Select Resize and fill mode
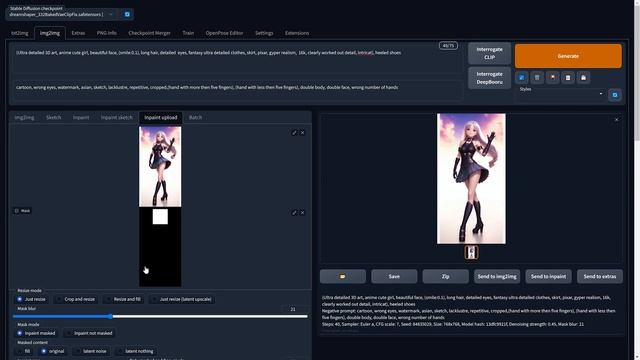This screenshot has width=640, height=360. [124, 299]
